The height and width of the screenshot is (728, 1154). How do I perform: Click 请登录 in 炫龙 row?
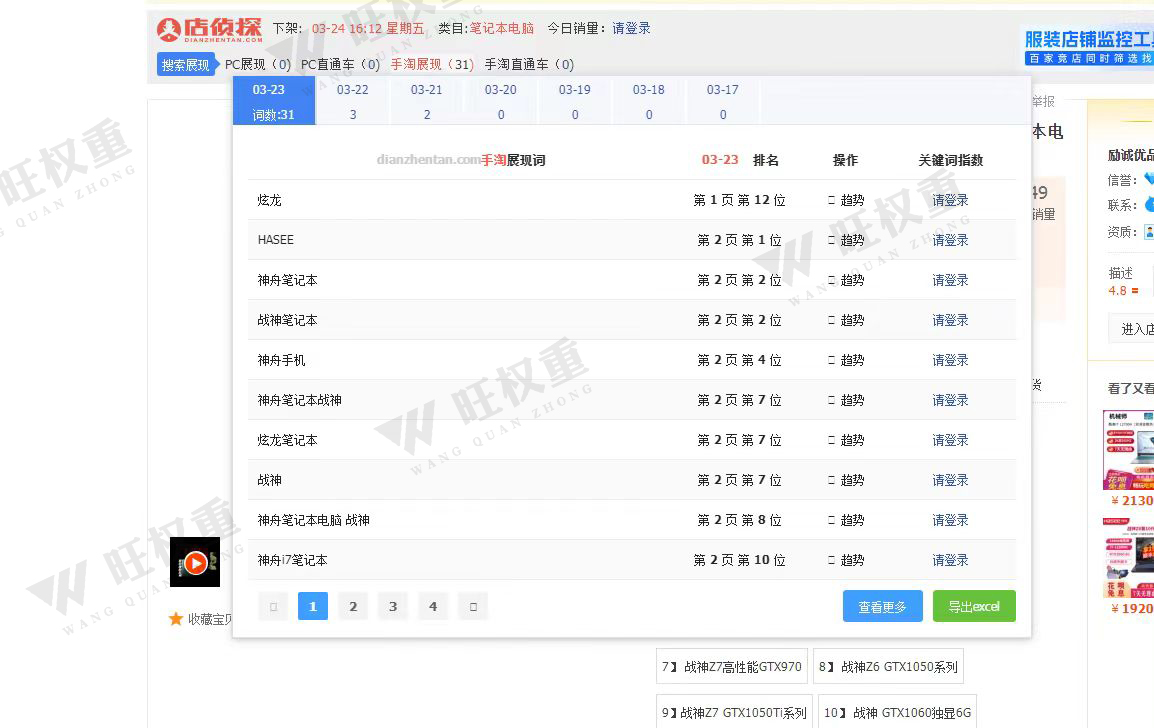click(x=950, y=200)
